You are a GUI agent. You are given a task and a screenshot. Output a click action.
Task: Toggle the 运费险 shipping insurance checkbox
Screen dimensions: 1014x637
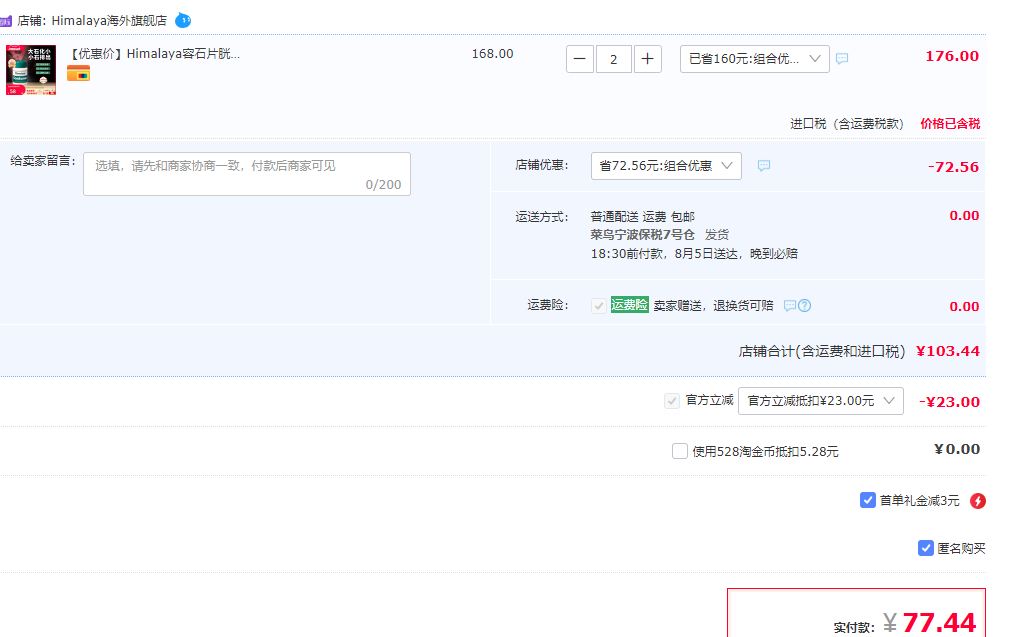pyautogui.click(x=599, y=306)
